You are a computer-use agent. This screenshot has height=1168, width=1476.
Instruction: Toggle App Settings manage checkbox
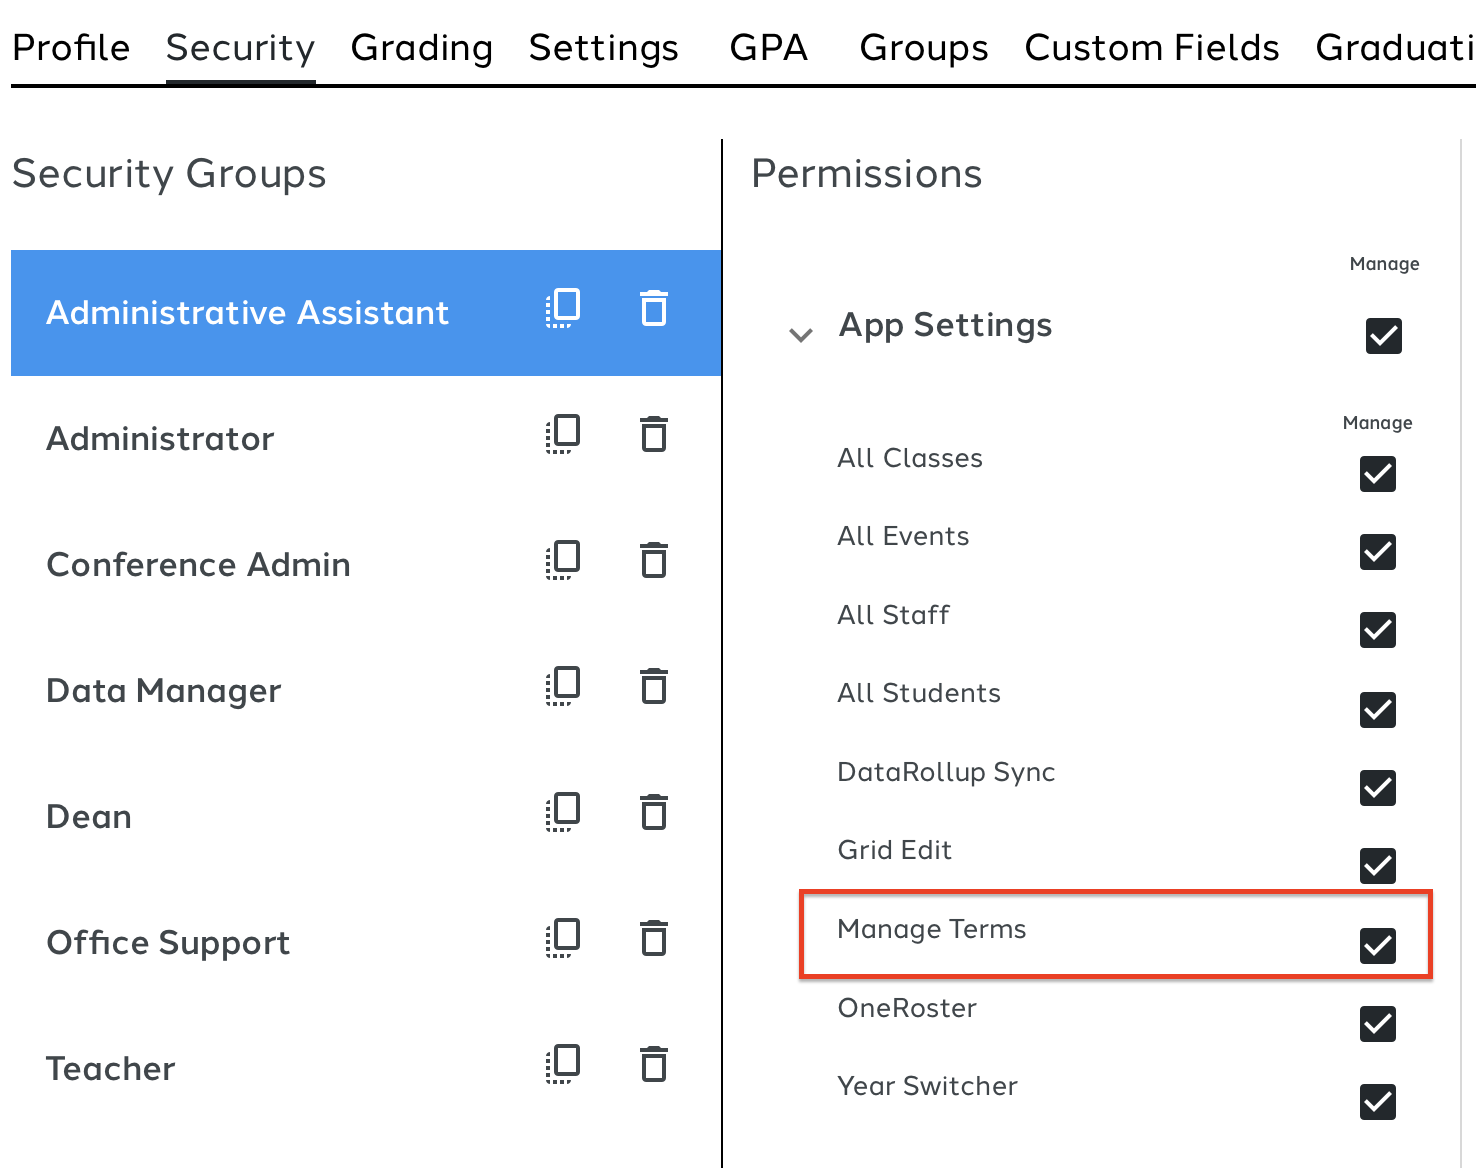click(x=1383, y=336)
